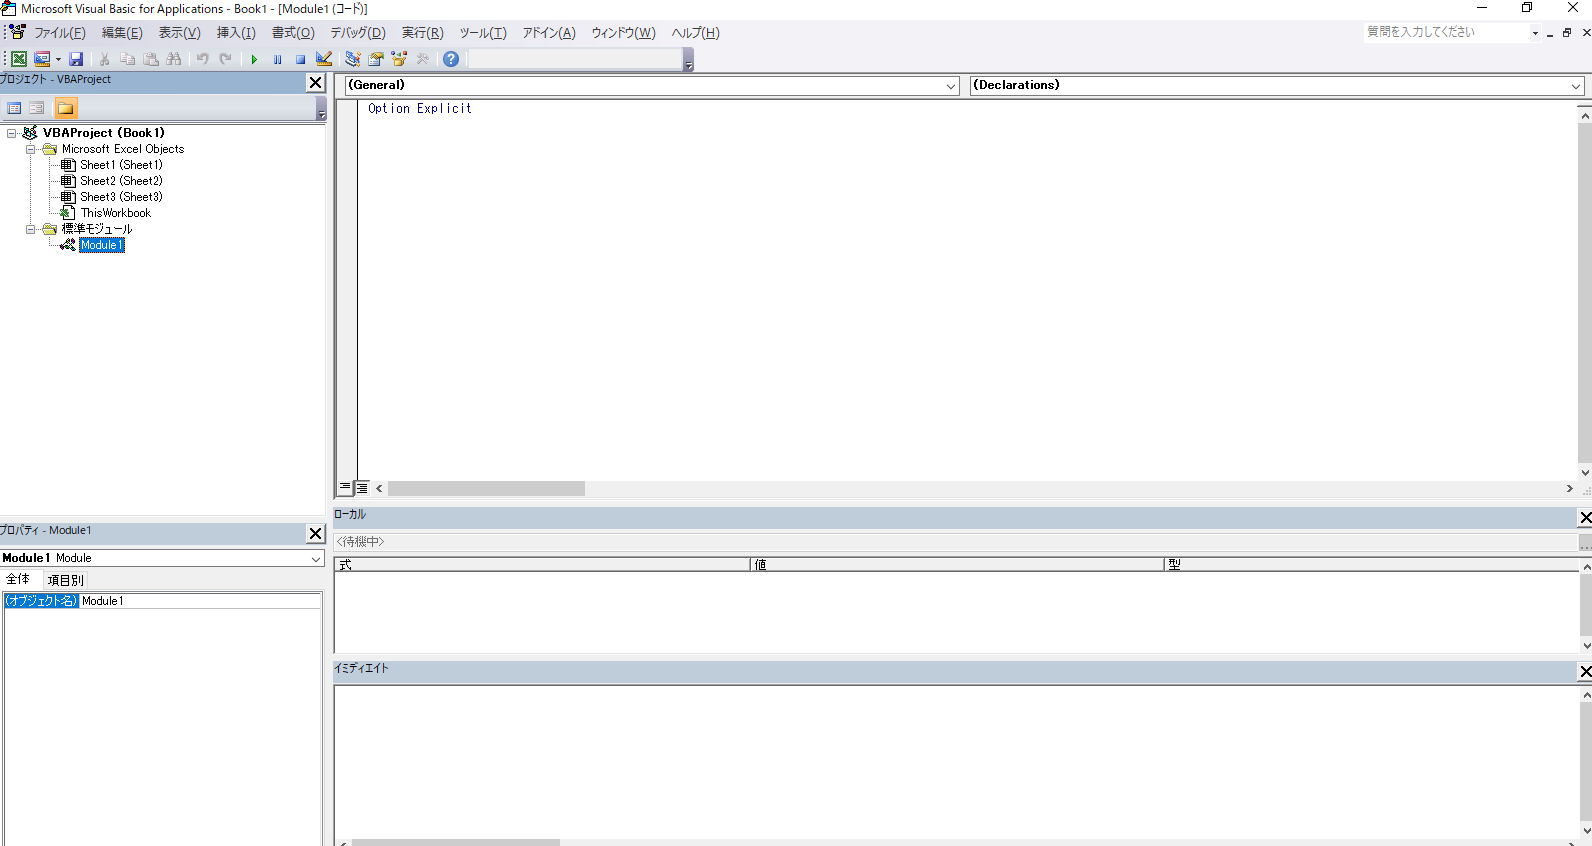This screenshot has height=846, width=1592.
Task: Select the (オブジェクト名) property row
Action: pos(41,601)
